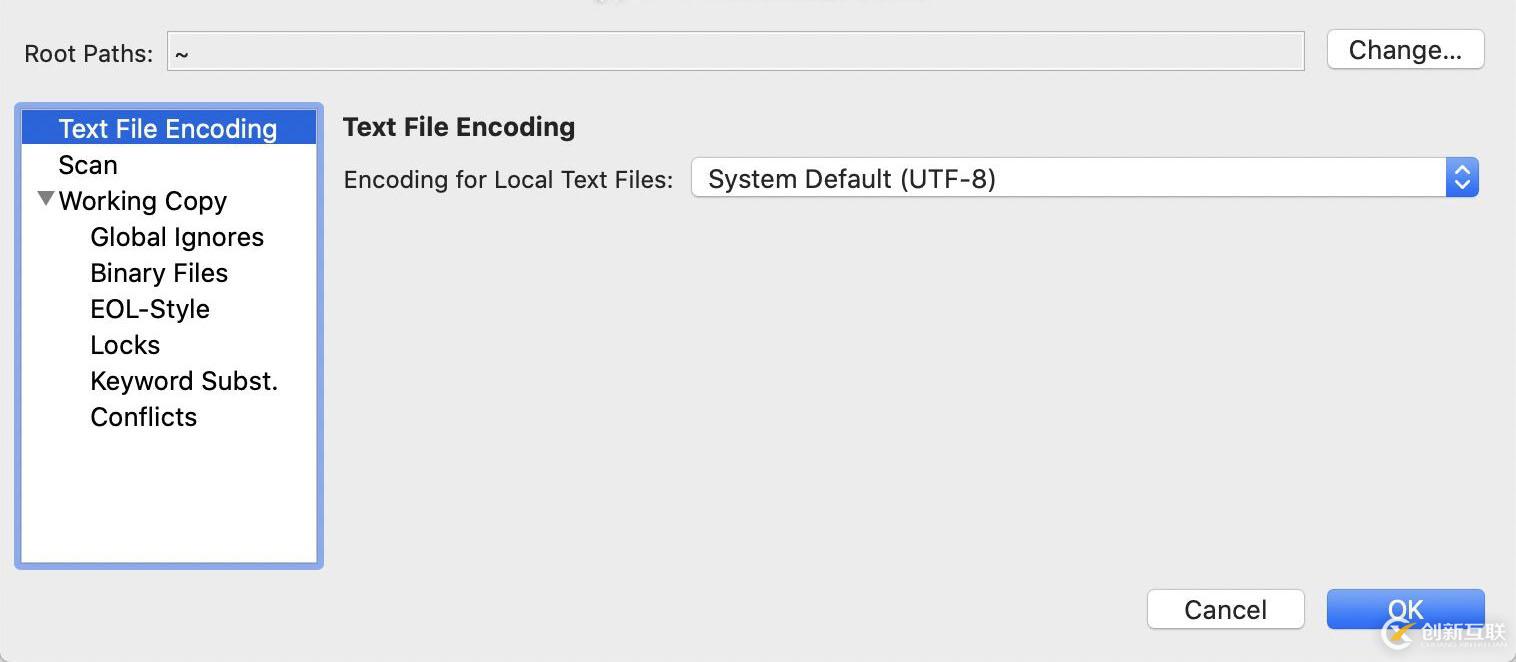Image resolution: width=1516 pixels, height=662 pixels.
Task: Click the Change... button for root paths
Action: (x=1405, y=50)
